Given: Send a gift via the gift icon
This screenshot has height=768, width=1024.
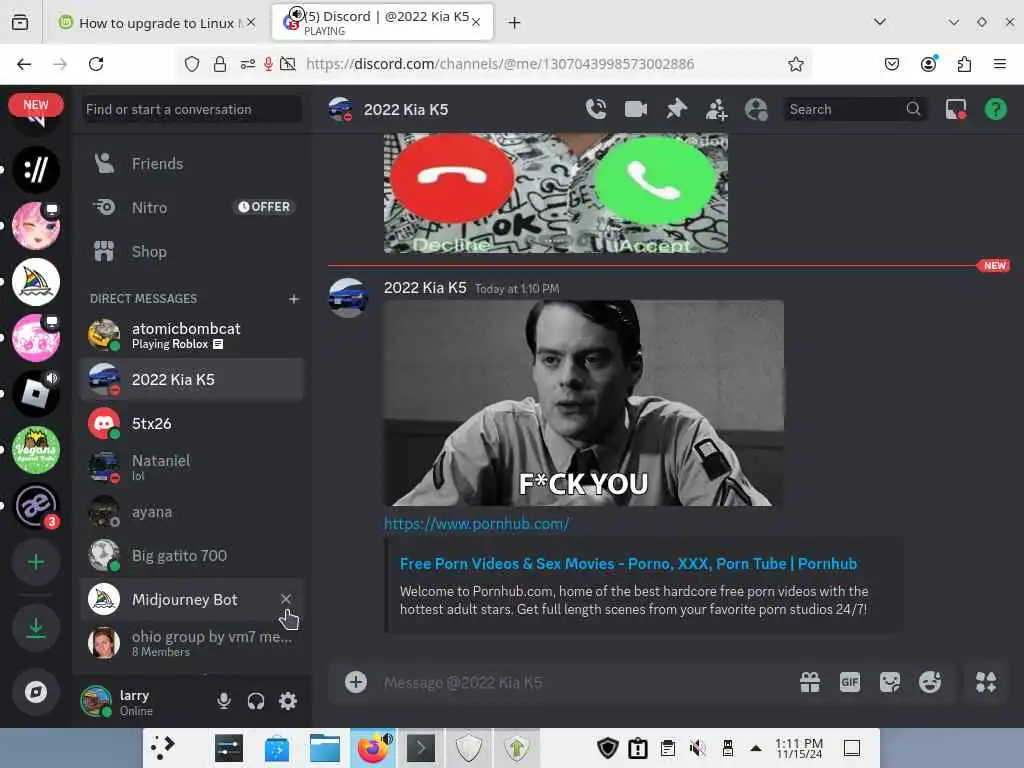Looking at the screenshot, I should tap(810, 682).
